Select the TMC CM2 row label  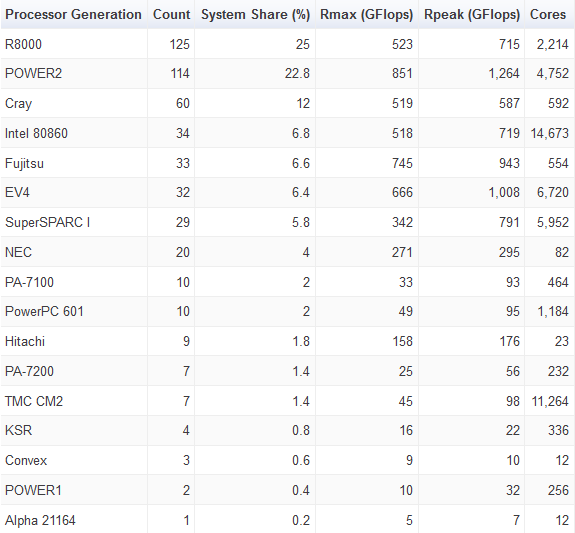click(x=34, y=401)
